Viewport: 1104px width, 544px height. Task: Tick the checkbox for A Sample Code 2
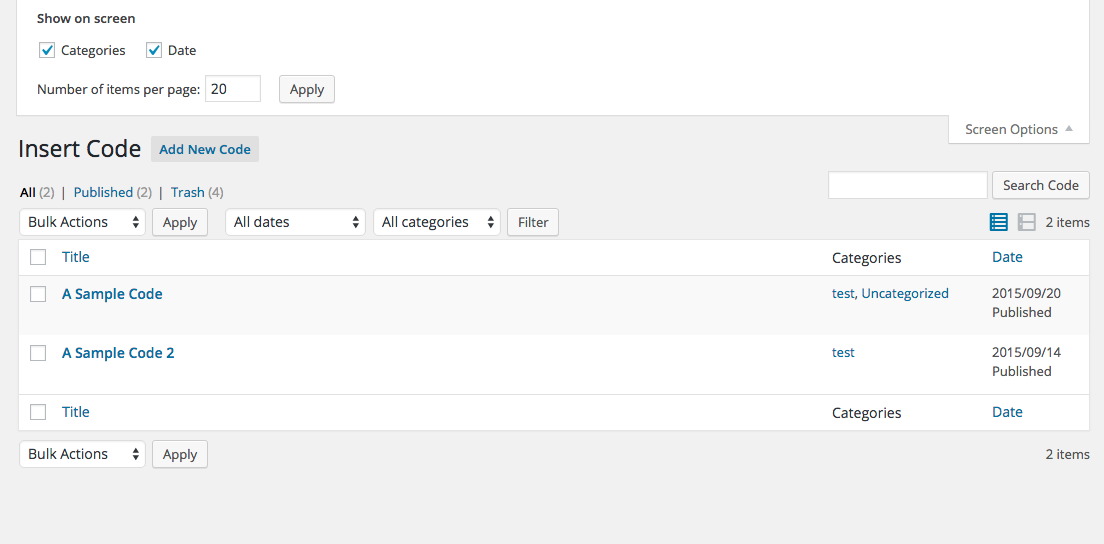[38, 353]
